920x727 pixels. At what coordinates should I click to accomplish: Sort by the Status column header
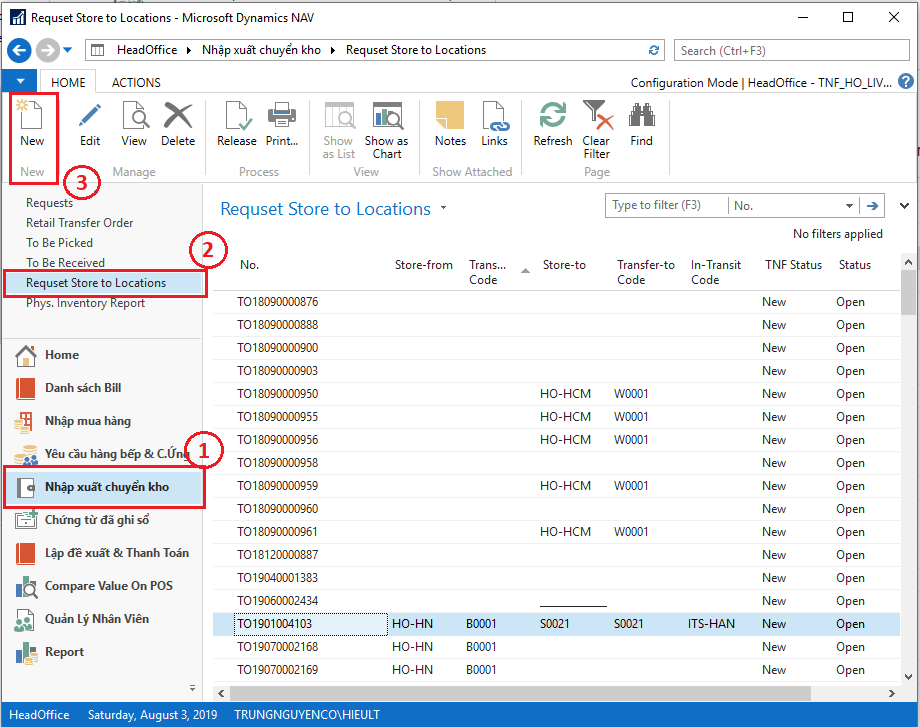tap(855, 265)
